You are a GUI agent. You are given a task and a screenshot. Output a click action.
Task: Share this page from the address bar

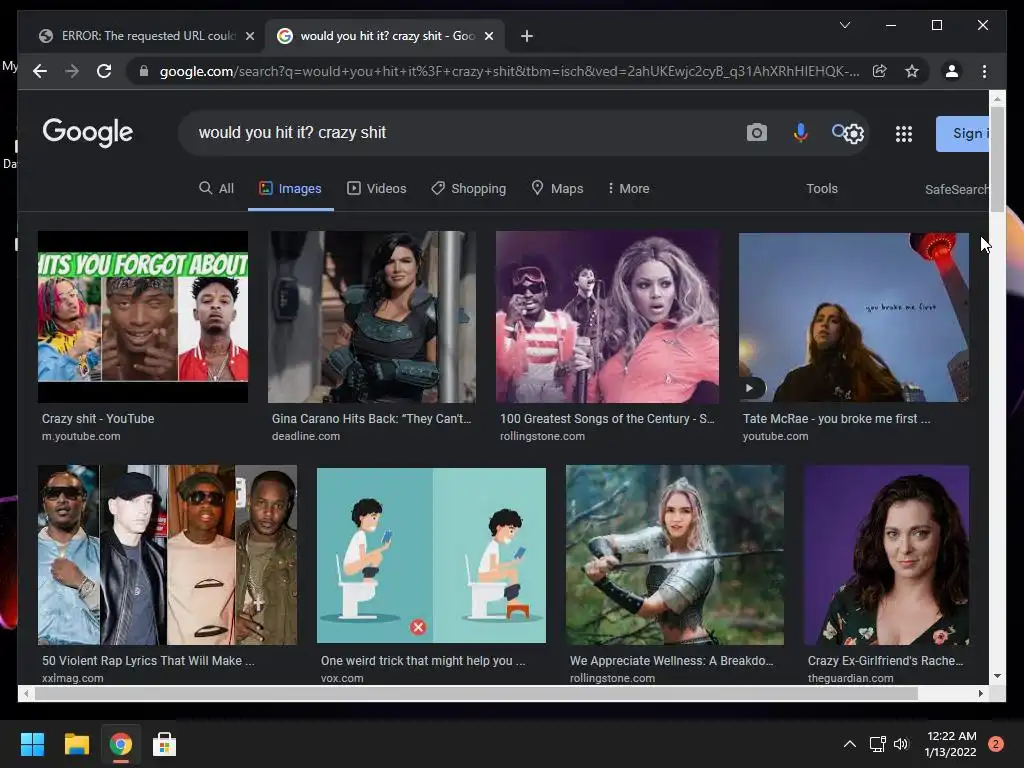(x=880, y=71)
